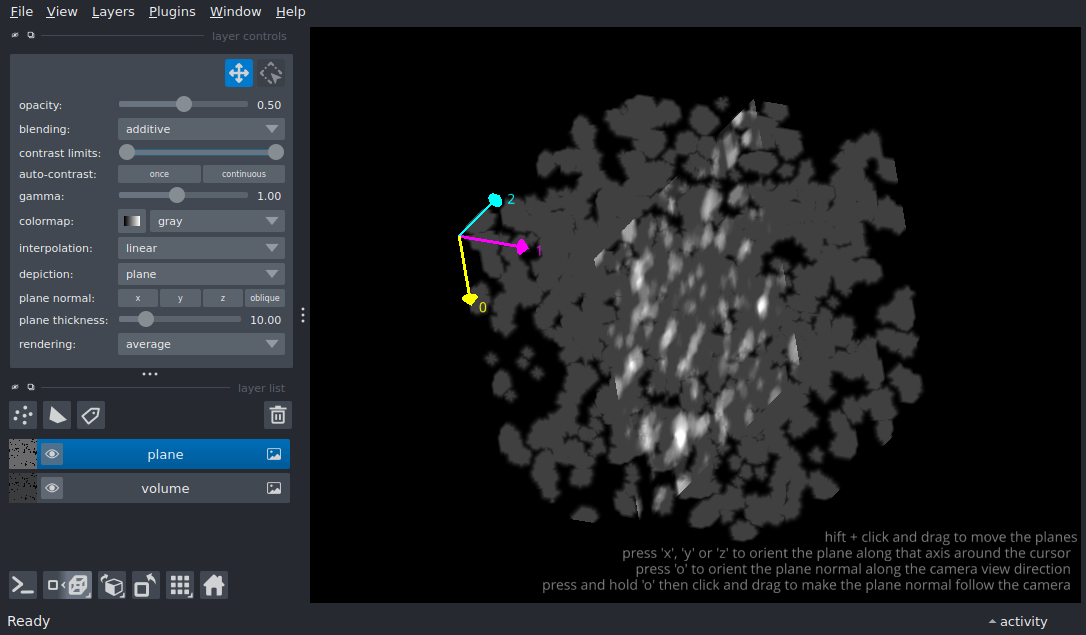Open the blending dropdown

tap(202, 129)
